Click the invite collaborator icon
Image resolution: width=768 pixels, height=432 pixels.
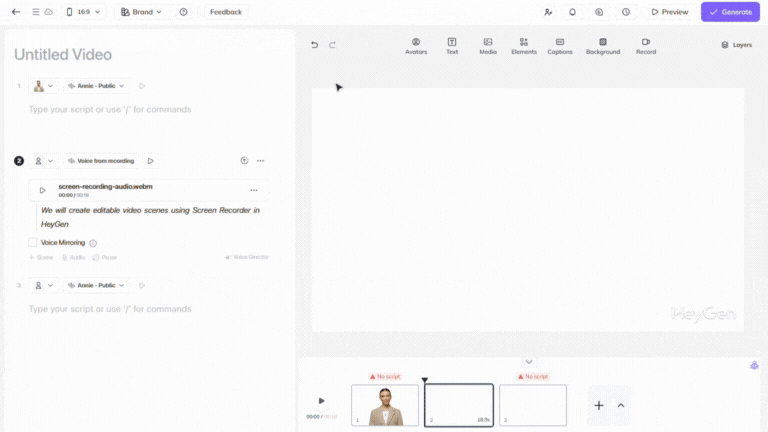548,12
